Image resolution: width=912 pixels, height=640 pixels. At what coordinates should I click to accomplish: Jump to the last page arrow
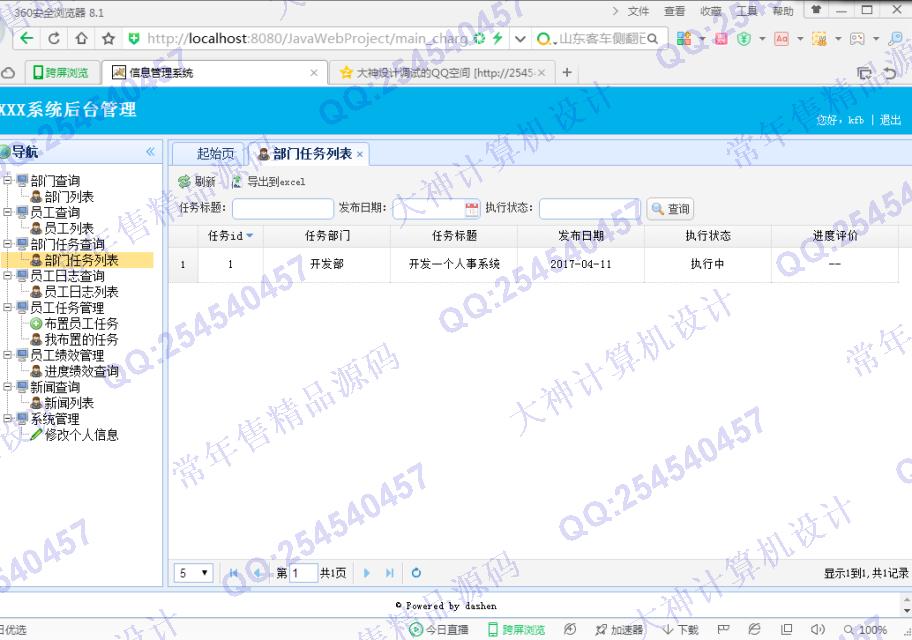pyautogui.click(x=390, y=573)
